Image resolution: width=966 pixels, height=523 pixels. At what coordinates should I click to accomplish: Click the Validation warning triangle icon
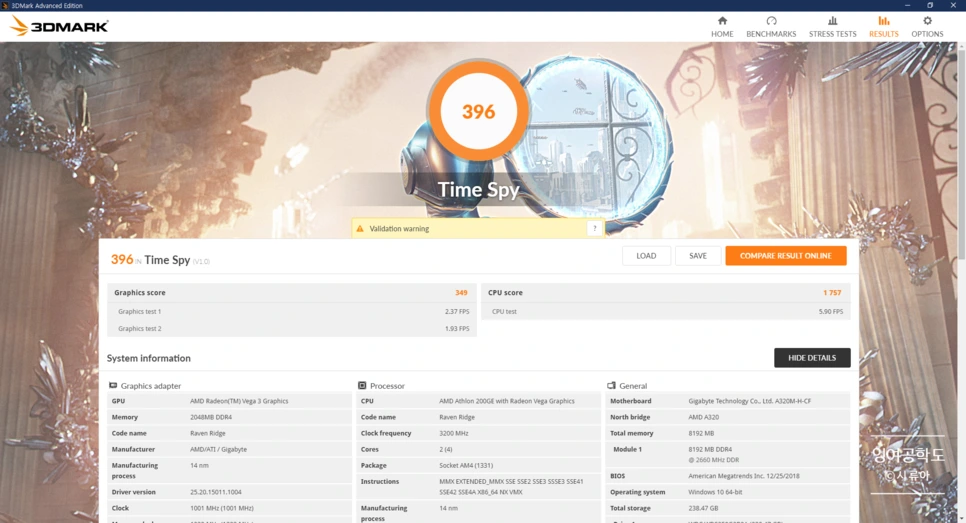click(x=360, y=229)
